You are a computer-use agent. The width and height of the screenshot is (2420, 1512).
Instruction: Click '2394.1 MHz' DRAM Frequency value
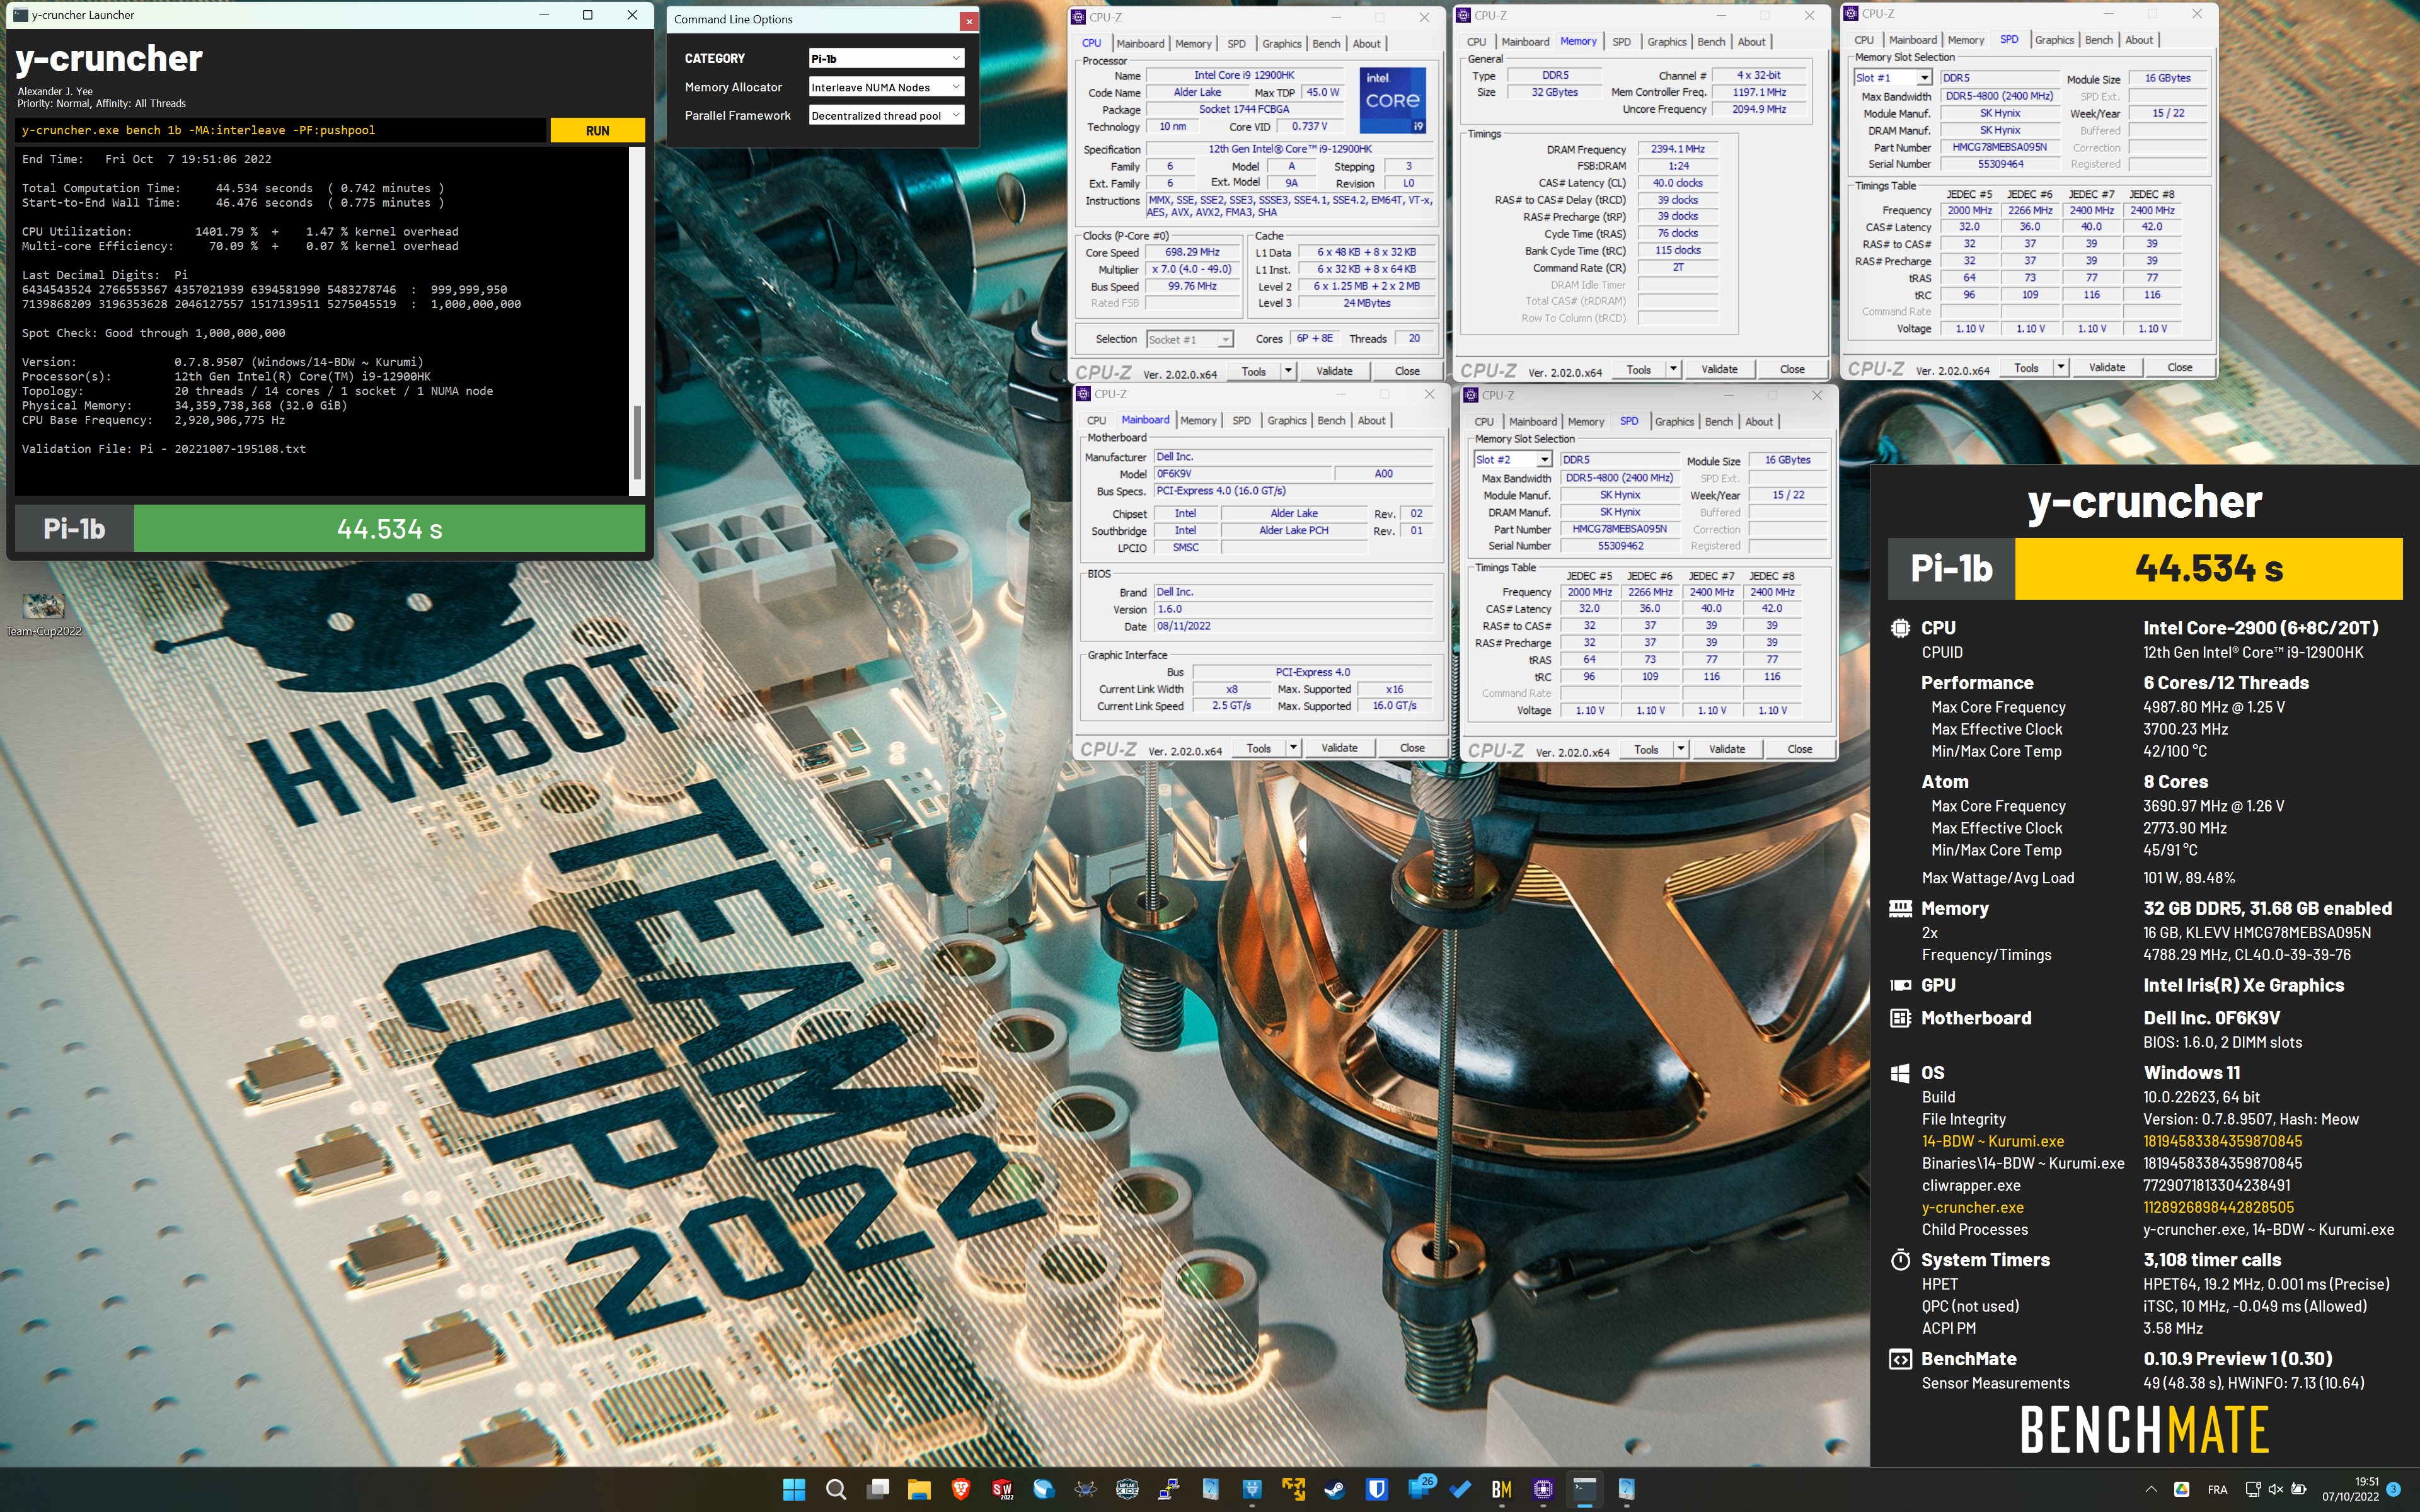pyautogui.click(x=1677, y=149)
